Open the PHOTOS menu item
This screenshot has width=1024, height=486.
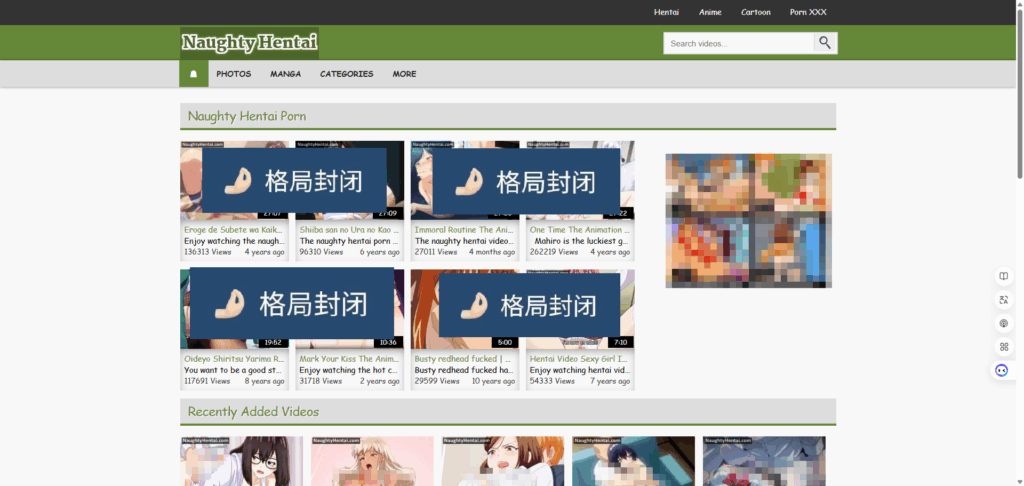click(x=234, y=74)
